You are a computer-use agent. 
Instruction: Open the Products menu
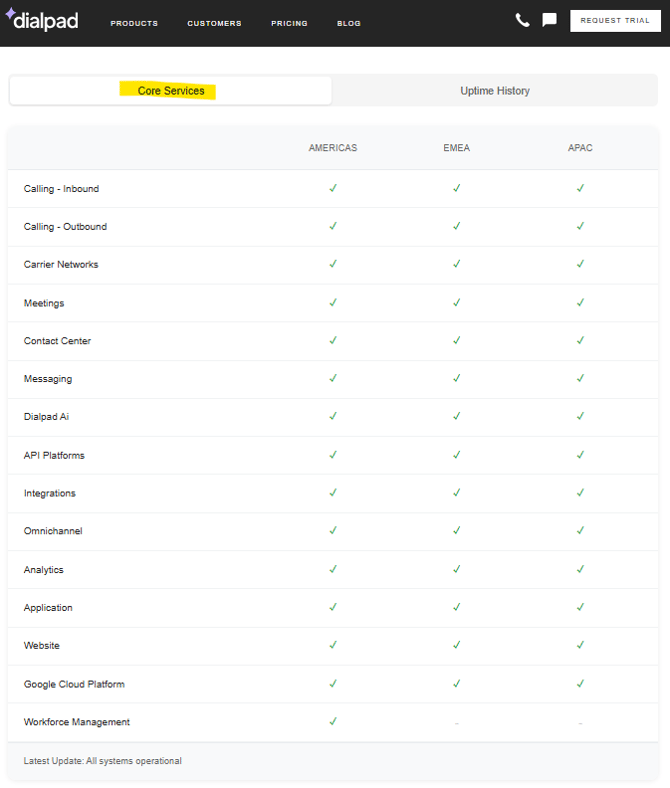coord(134,23)
